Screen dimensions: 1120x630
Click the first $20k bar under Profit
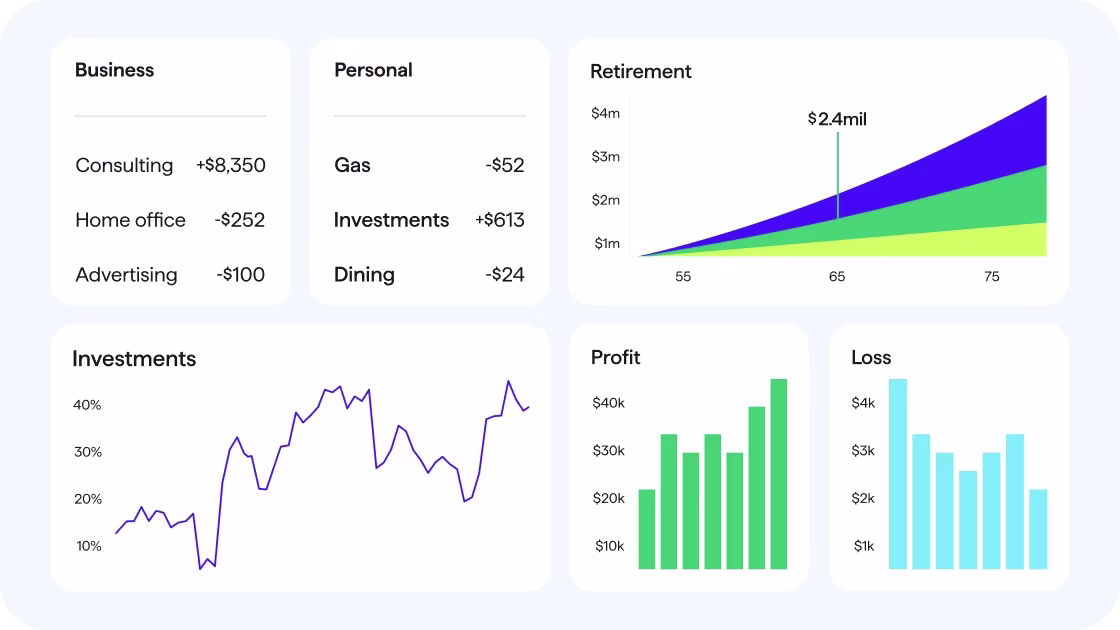coord(648,530)
